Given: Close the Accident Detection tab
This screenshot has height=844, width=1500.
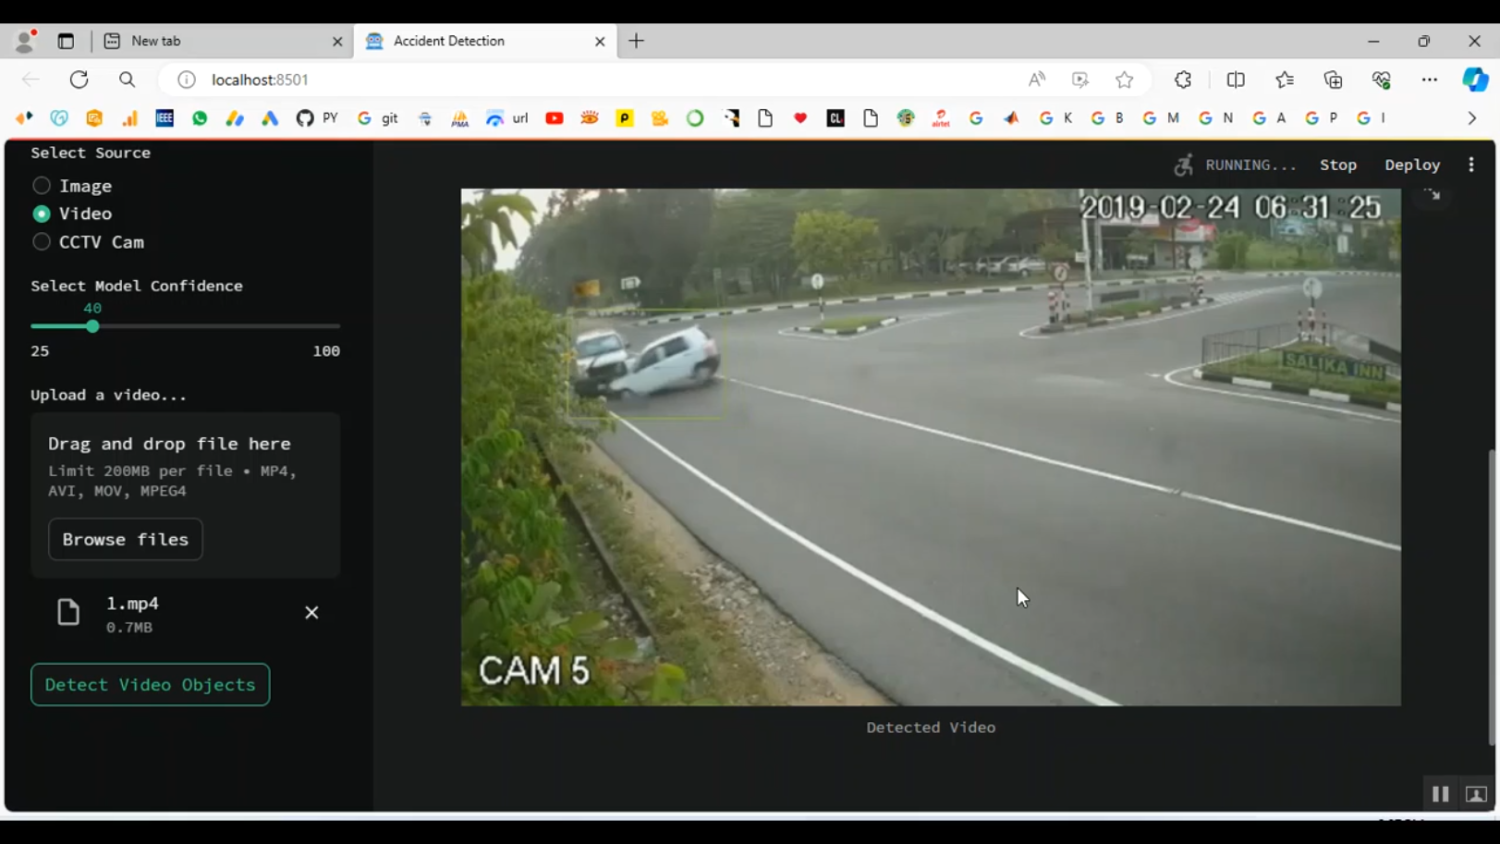Looking at the screenshot, I should [600, 41].
